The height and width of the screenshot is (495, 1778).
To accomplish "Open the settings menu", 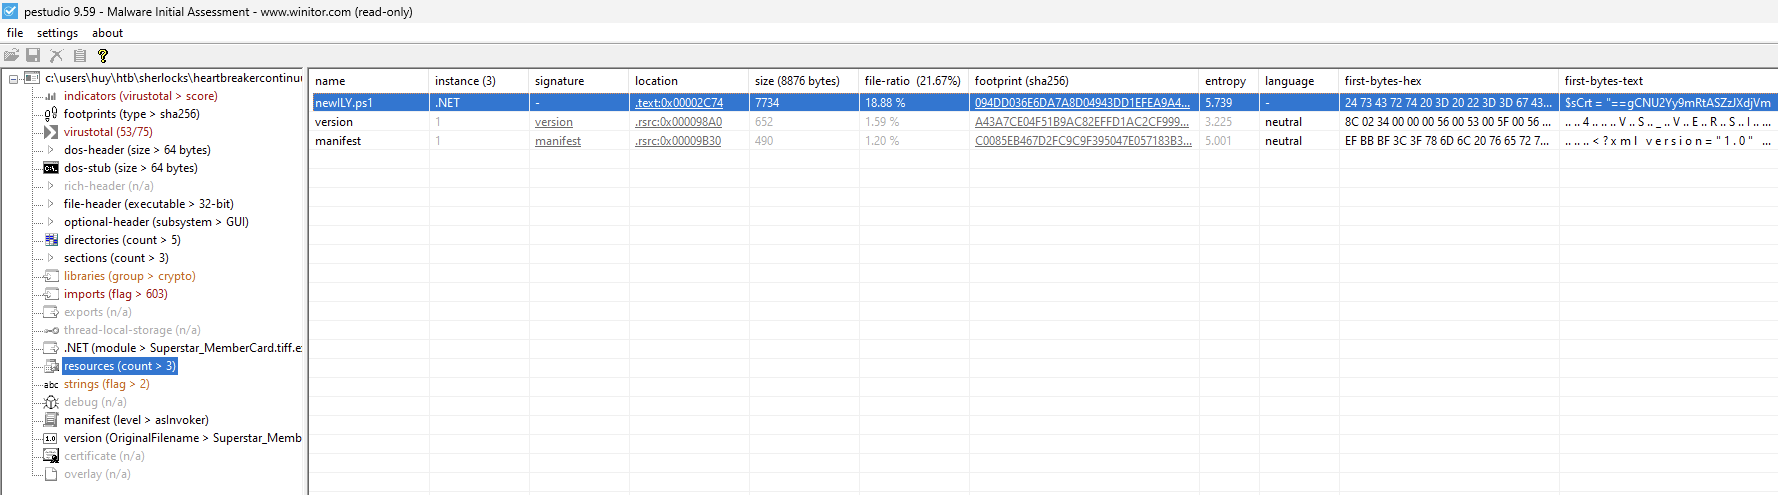I will pos(57,33).
